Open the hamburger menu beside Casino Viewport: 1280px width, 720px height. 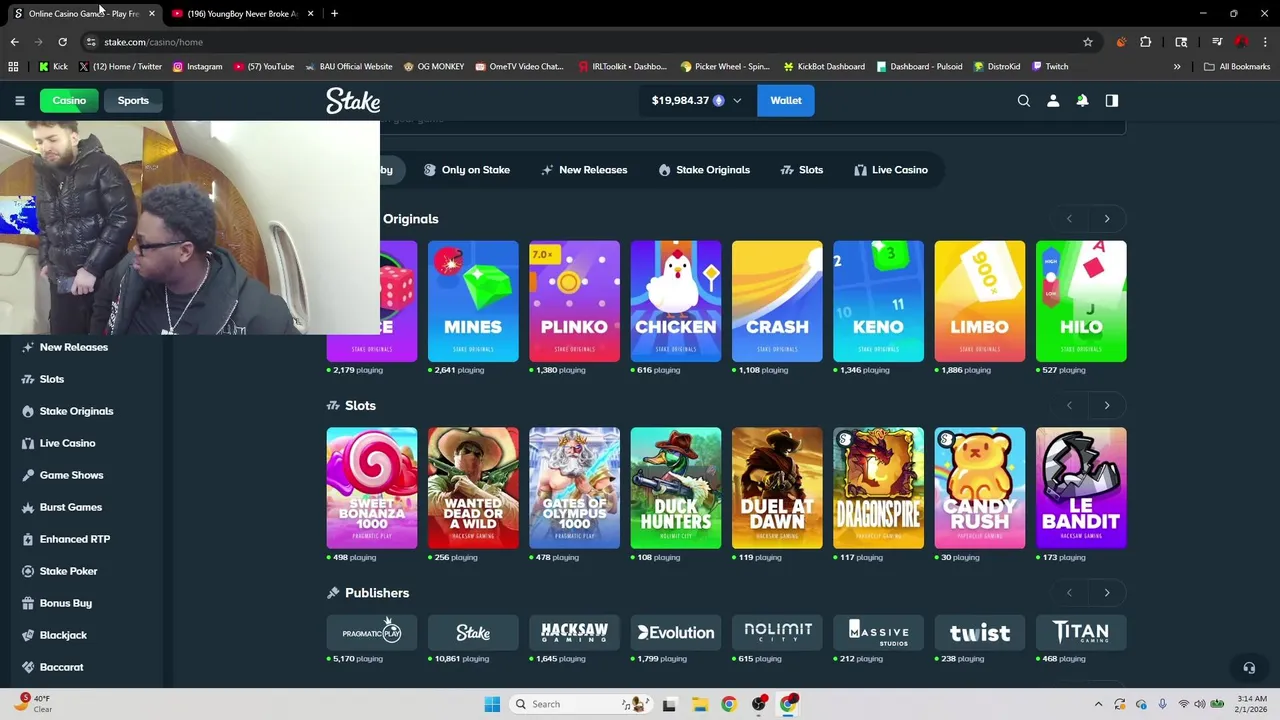[x=19, y=100]
